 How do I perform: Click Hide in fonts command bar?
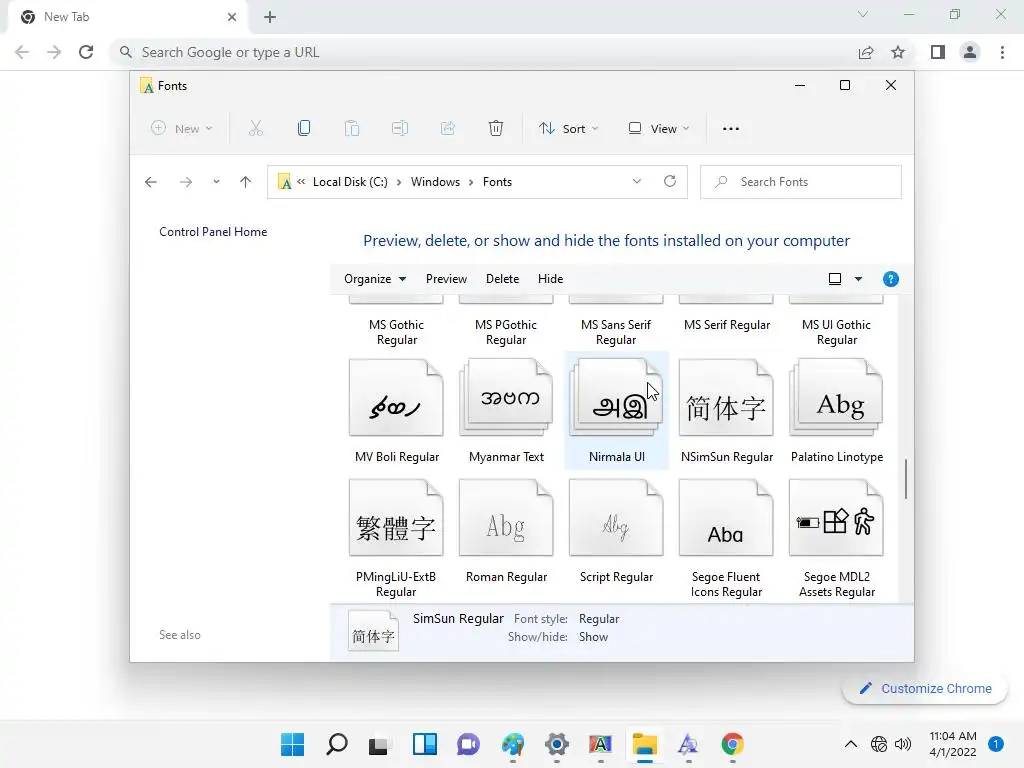551,279
